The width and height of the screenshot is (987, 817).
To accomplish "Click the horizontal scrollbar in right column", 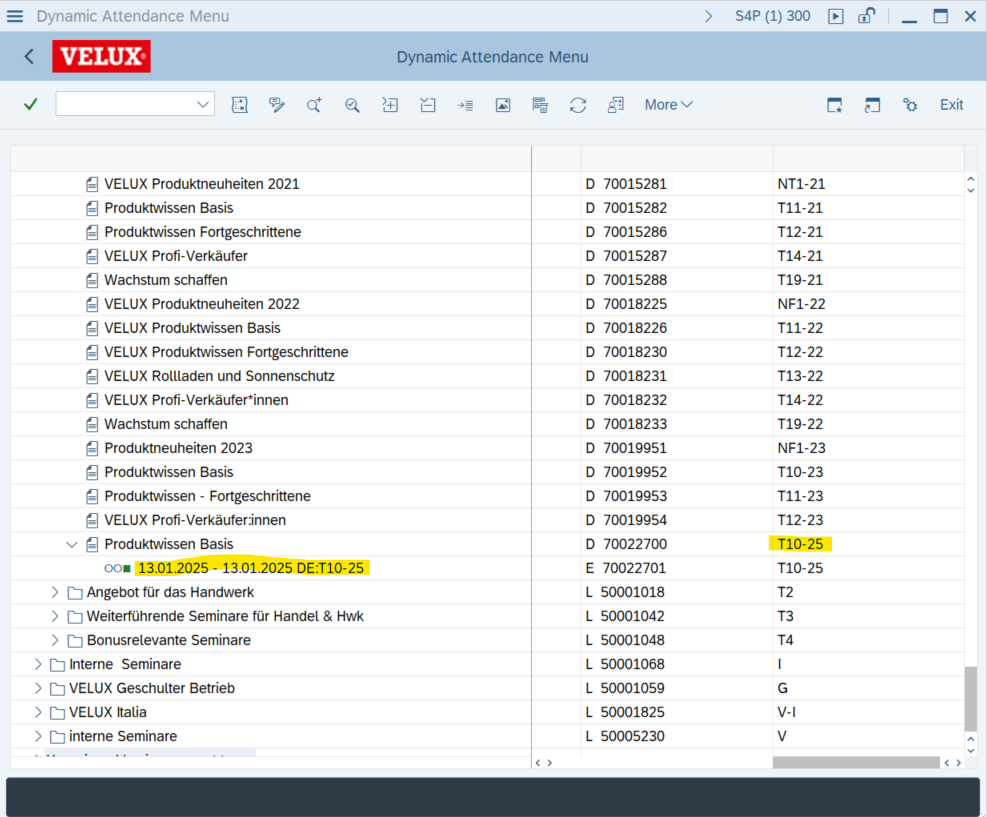I will point(856,762).
